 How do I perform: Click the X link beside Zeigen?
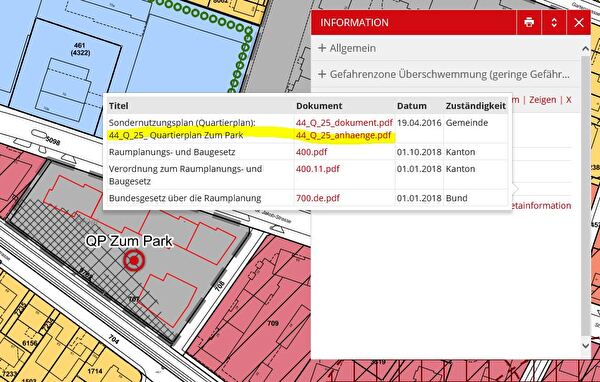[569, 100]
